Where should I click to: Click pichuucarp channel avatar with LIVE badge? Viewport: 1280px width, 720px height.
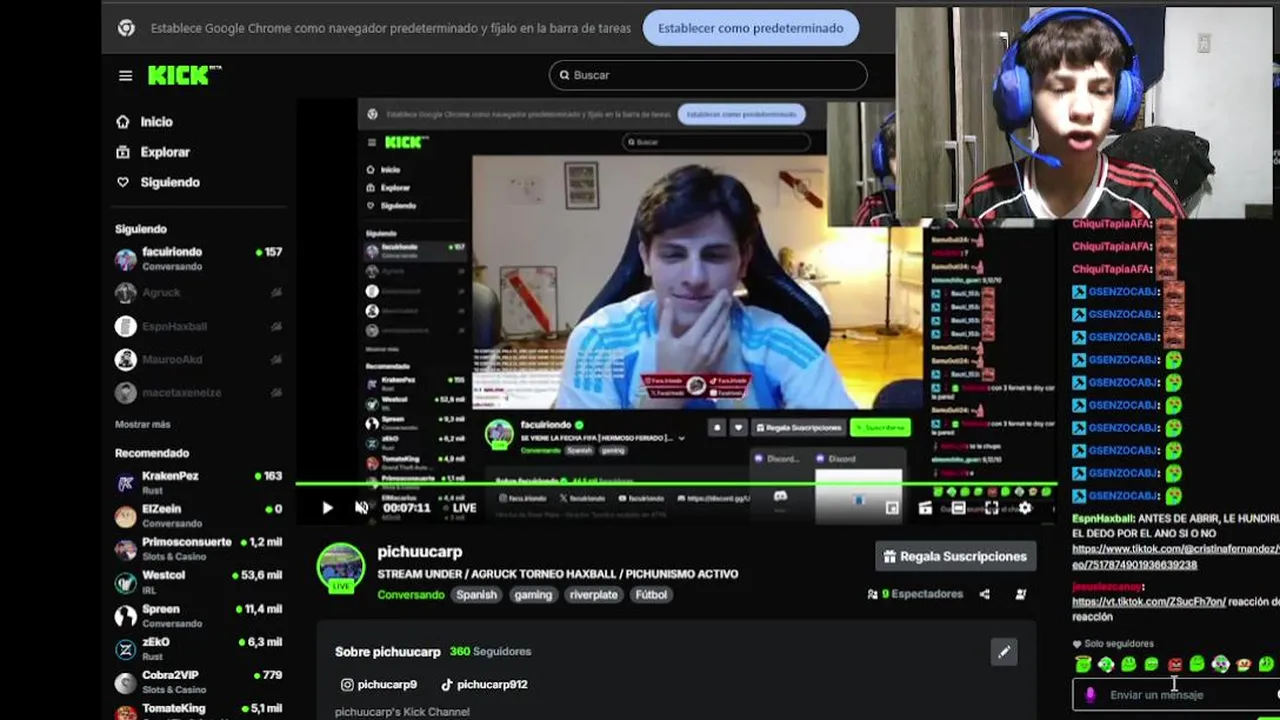click(x=341, y=568)
